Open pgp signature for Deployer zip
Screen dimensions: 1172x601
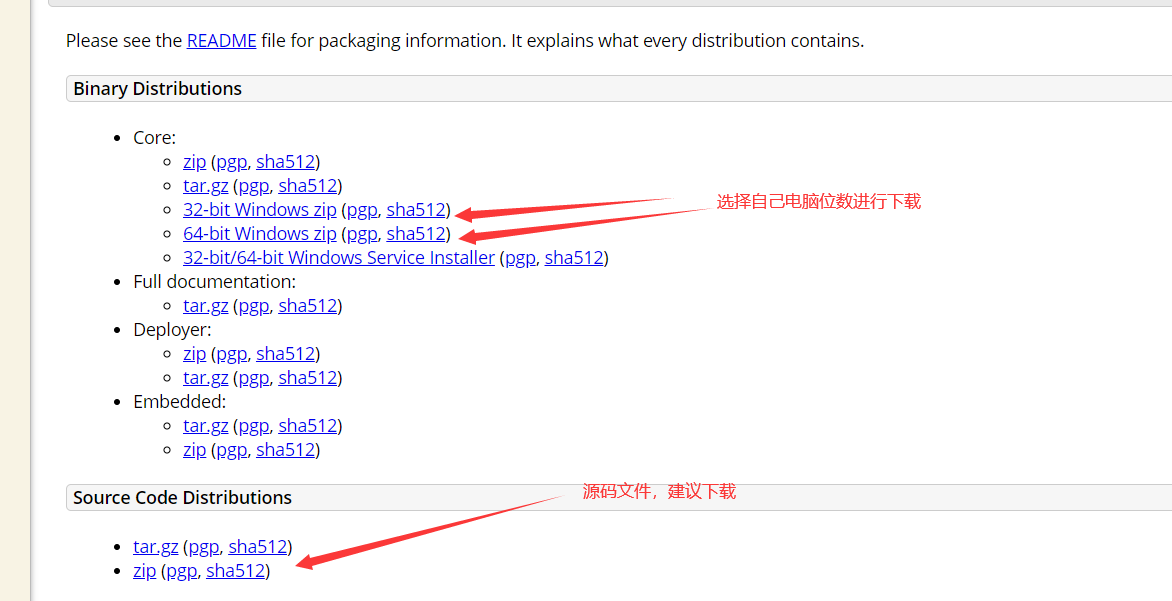pyautogui.click(x=232, y=354)
